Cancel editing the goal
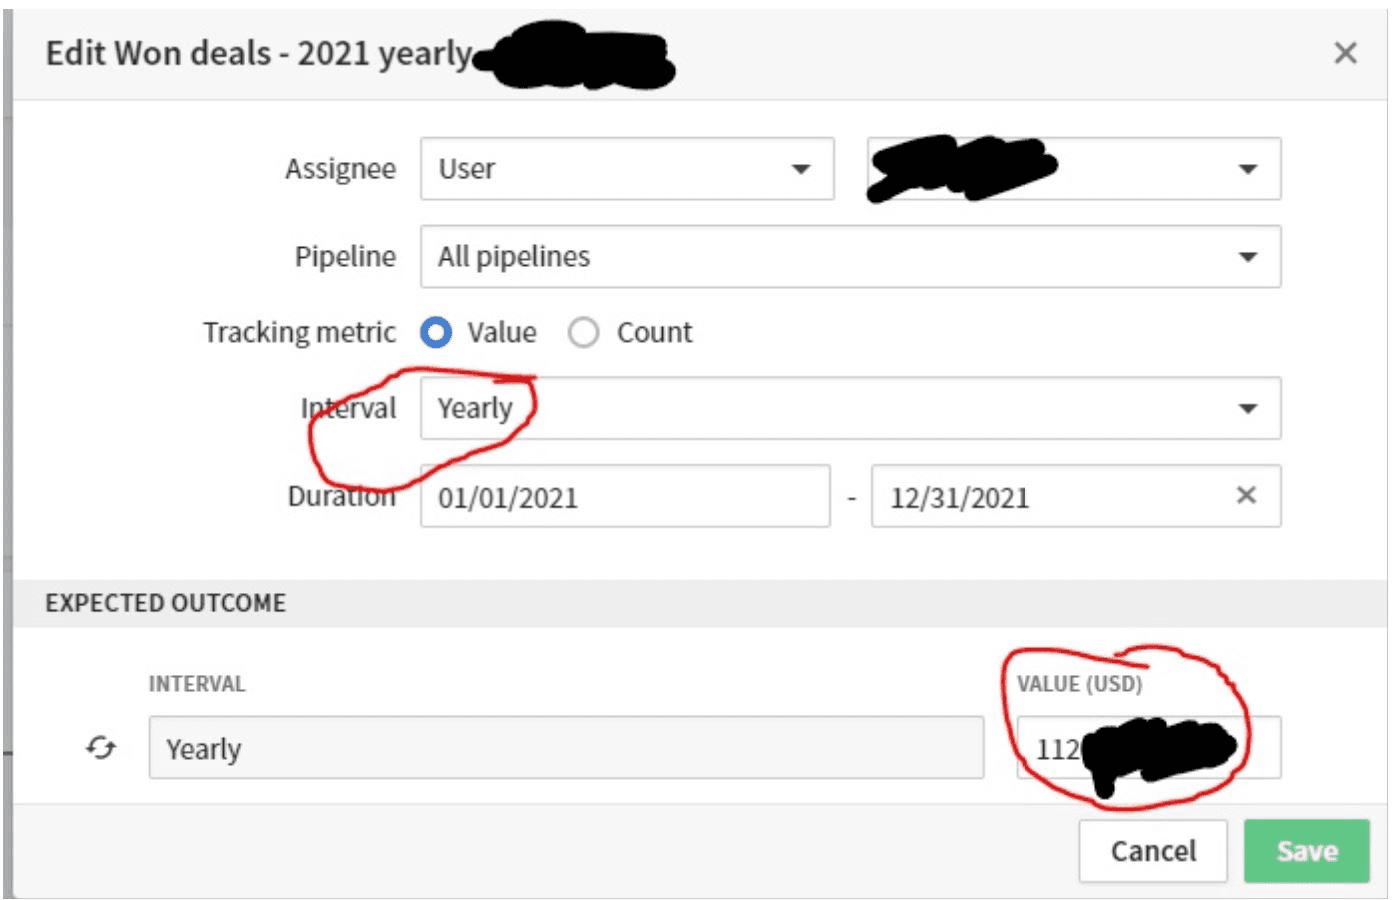The image size is (1395, 900). pos(1153,851)
